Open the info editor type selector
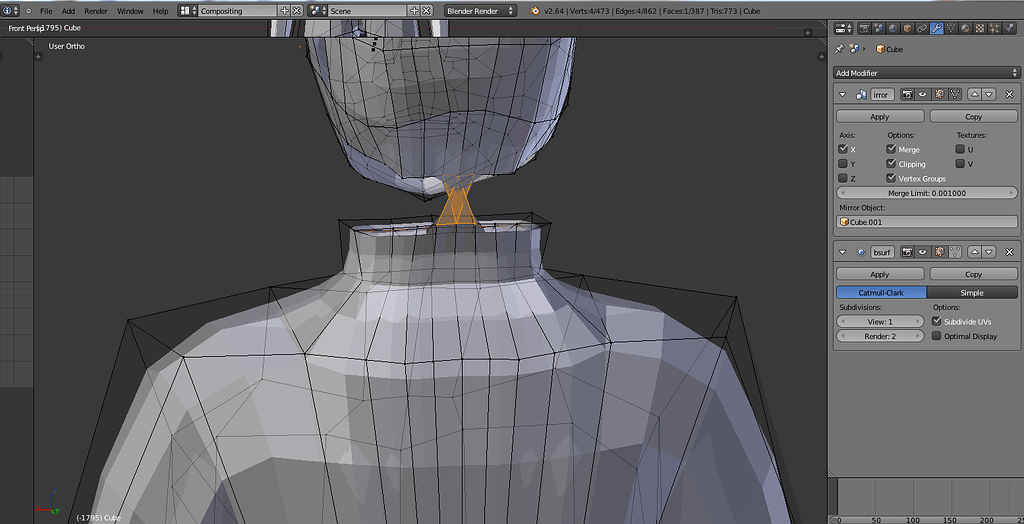 tap(10, 11)
